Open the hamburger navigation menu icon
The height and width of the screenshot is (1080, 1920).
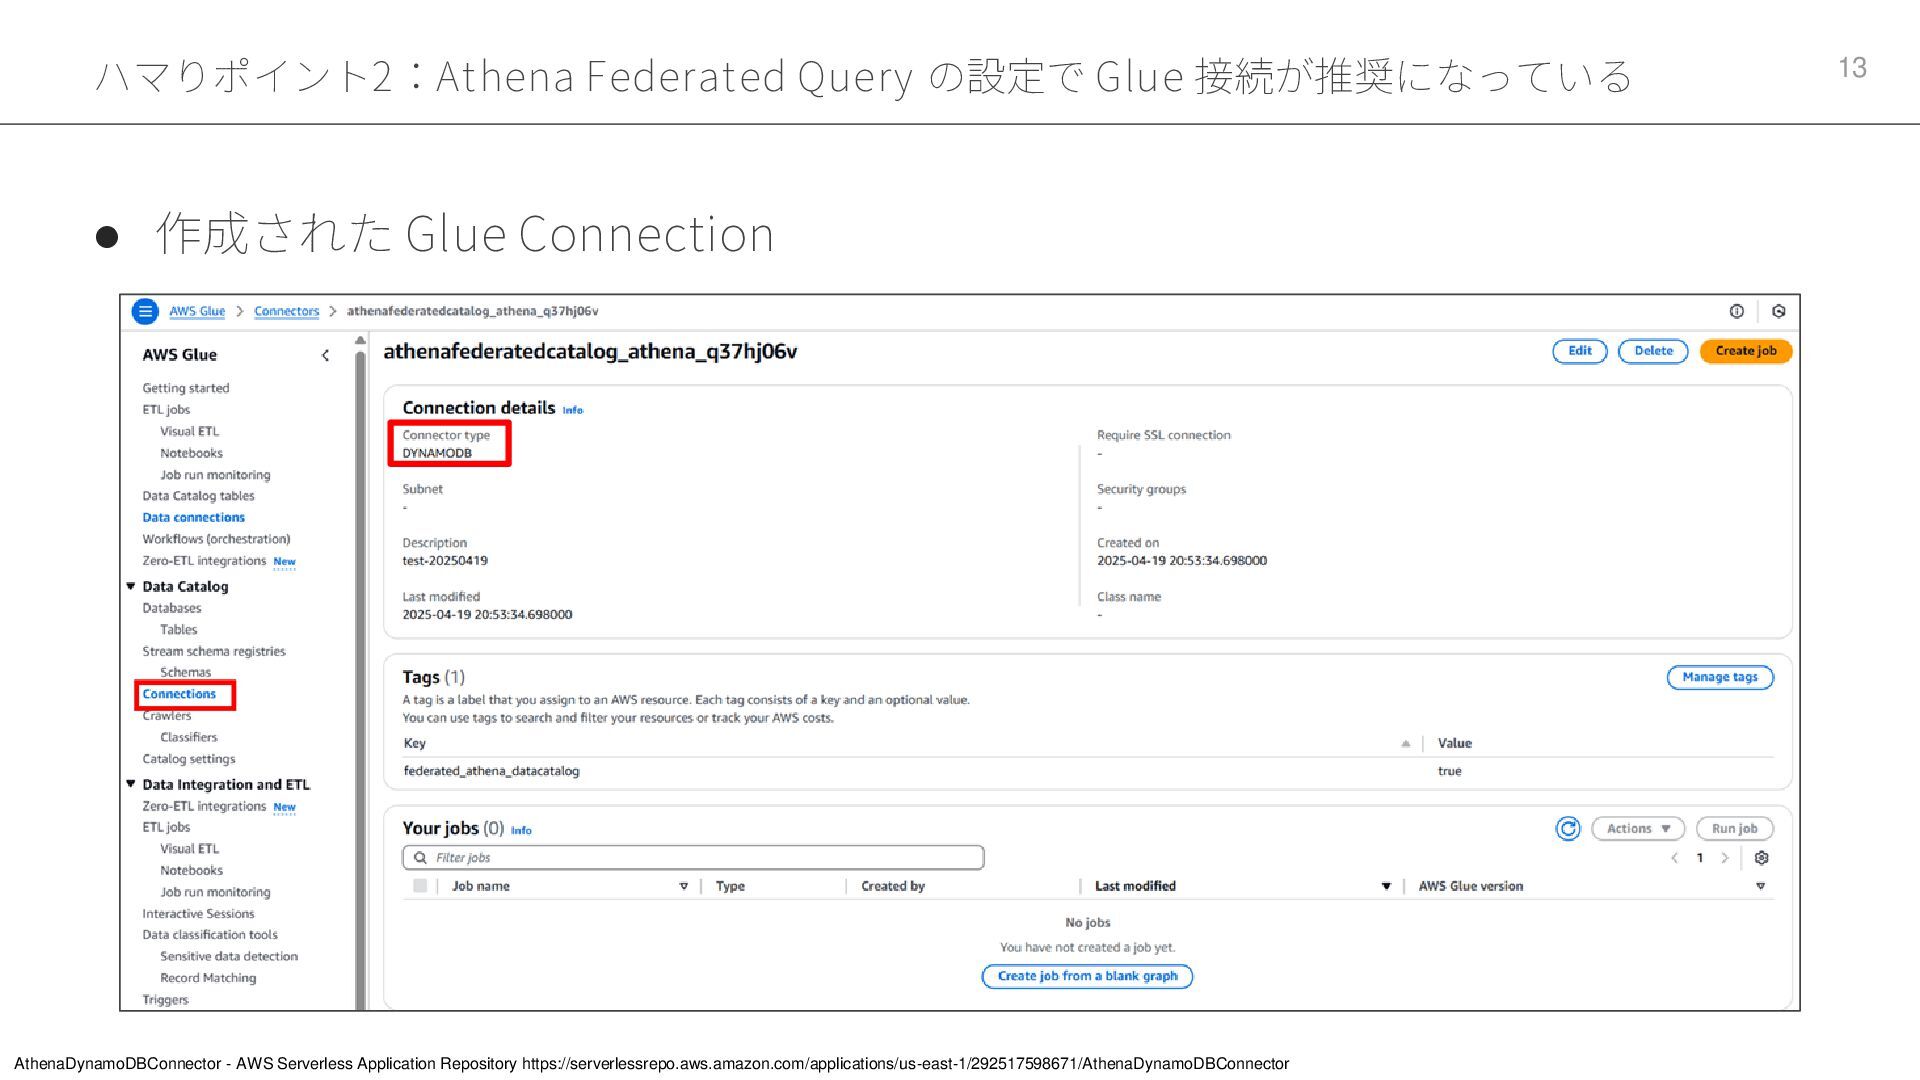[x=145, y=311]
